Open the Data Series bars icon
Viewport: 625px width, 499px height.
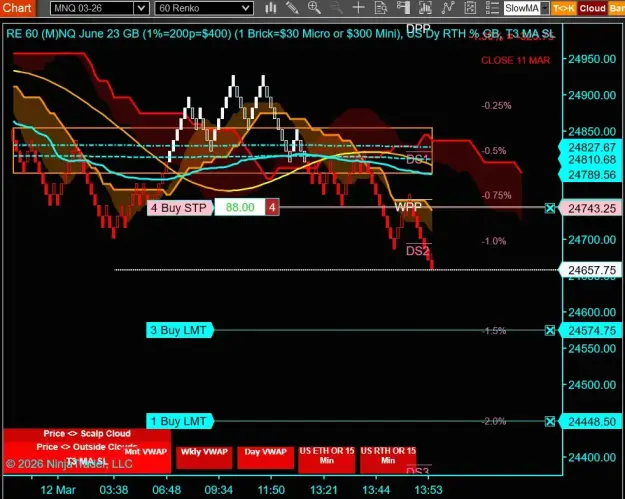(x=425, y=8)
